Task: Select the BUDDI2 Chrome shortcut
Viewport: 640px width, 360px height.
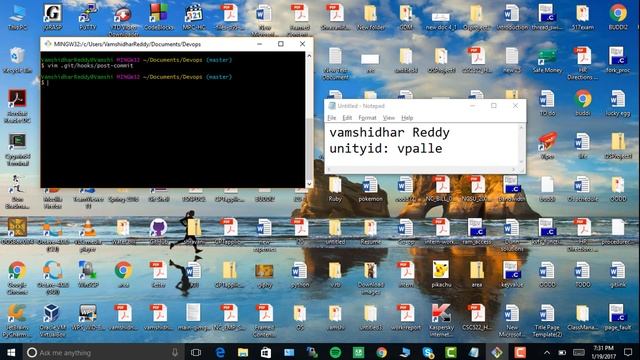Action: pyautogui.click(x=618, y=17)
